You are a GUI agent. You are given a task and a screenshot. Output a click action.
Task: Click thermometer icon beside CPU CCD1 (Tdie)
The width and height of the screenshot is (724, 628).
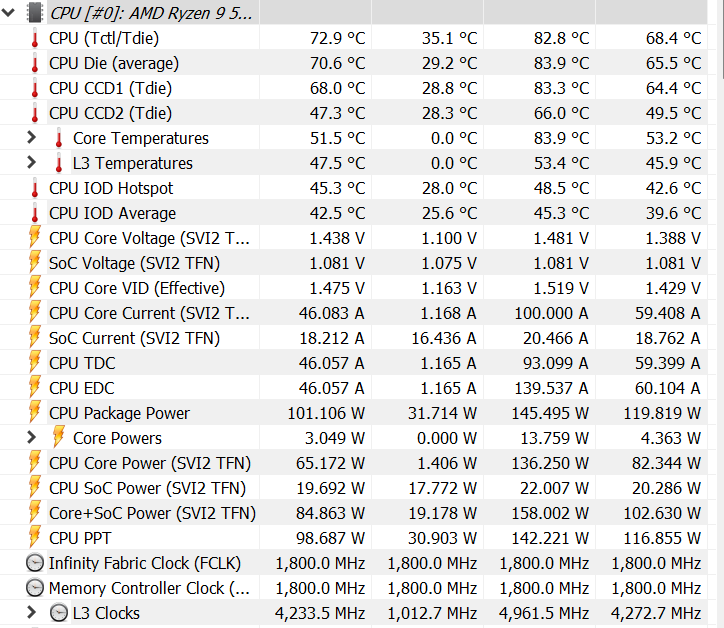[x=35, y=88]
